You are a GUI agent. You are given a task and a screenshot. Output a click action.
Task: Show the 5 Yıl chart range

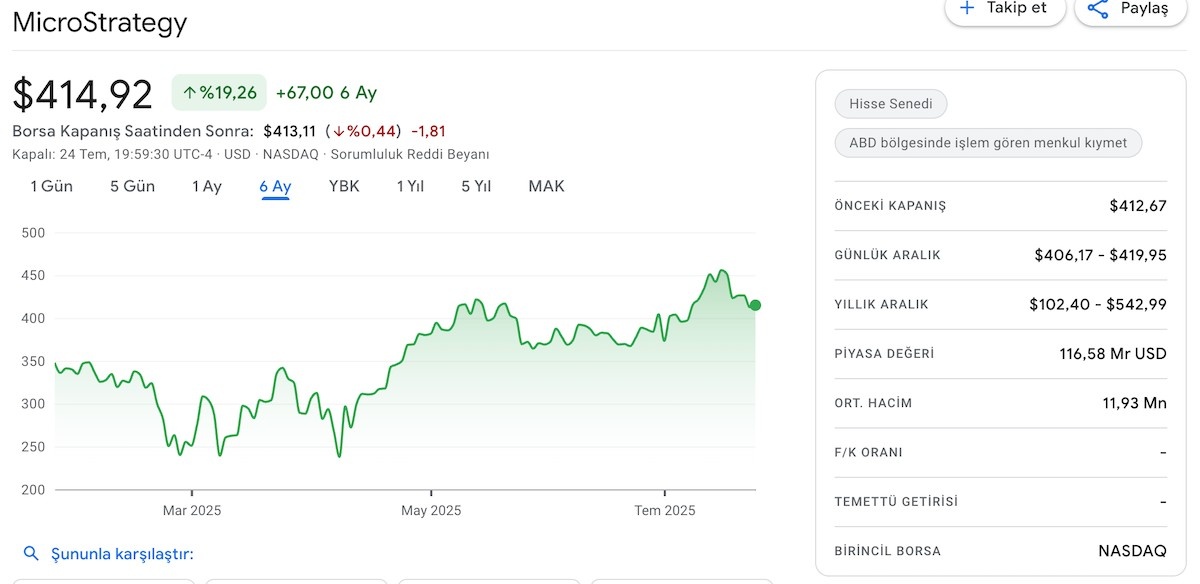tap(476, 186)
